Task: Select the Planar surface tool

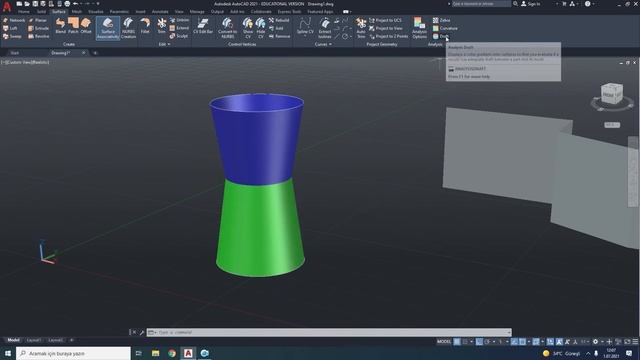Action: click(x=38, y=20)
